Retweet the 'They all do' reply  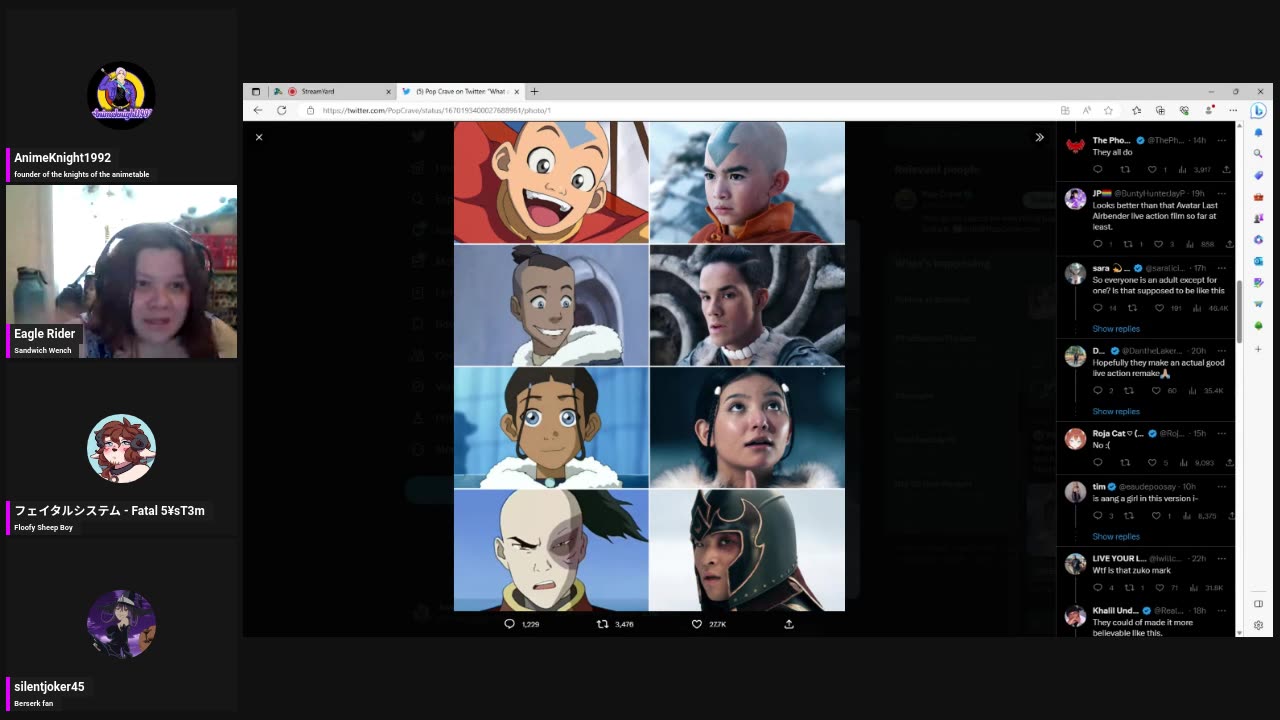[x=1125, y=169]
